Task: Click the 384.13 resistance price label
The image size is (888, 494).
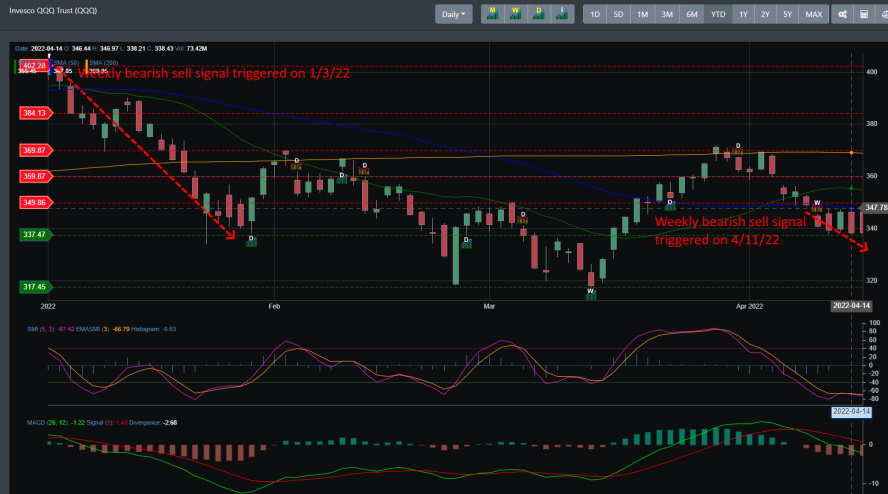Action: pyautogui.click(x=35, y=113)
